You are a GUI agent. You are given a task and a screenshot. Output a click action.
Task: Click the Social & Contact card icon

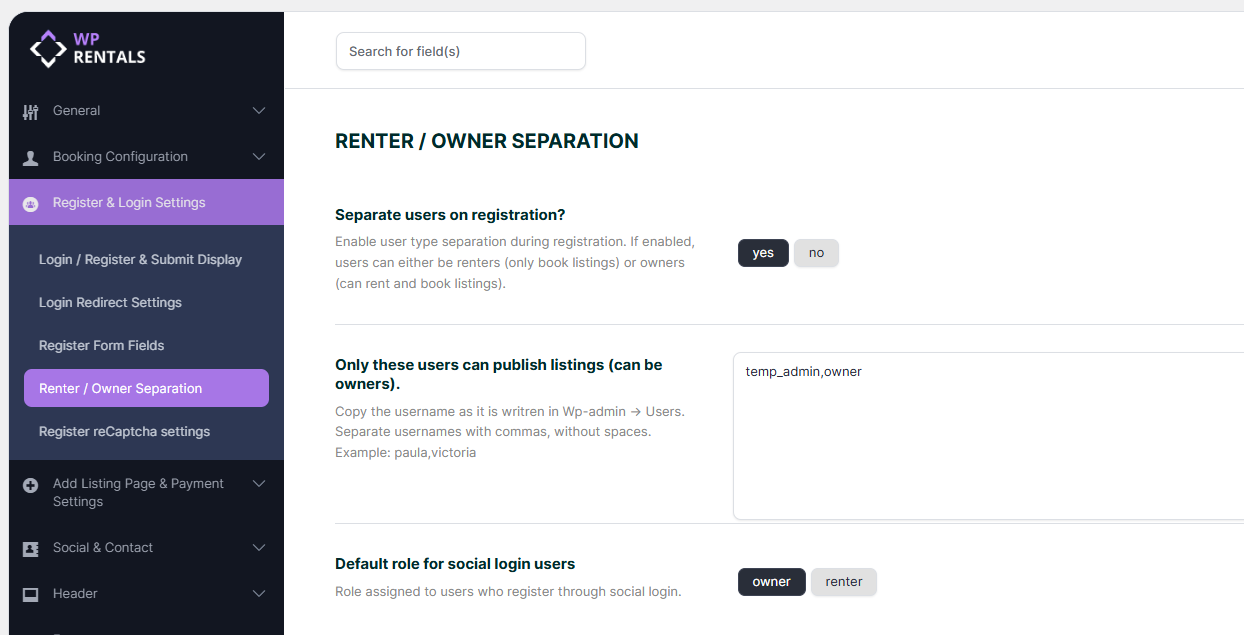pos(30,548)
